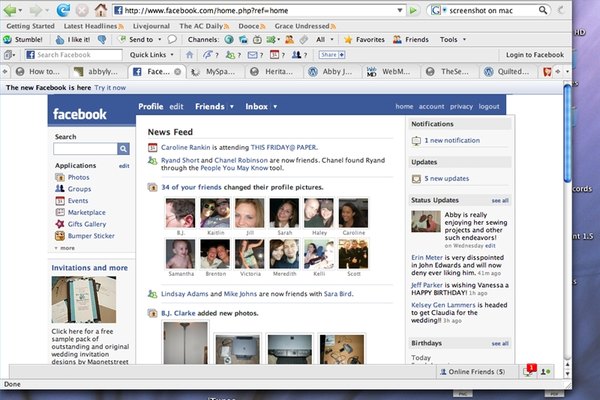Click the wedding invitation ad image
600x400 pixels.
tap(84, 300)
